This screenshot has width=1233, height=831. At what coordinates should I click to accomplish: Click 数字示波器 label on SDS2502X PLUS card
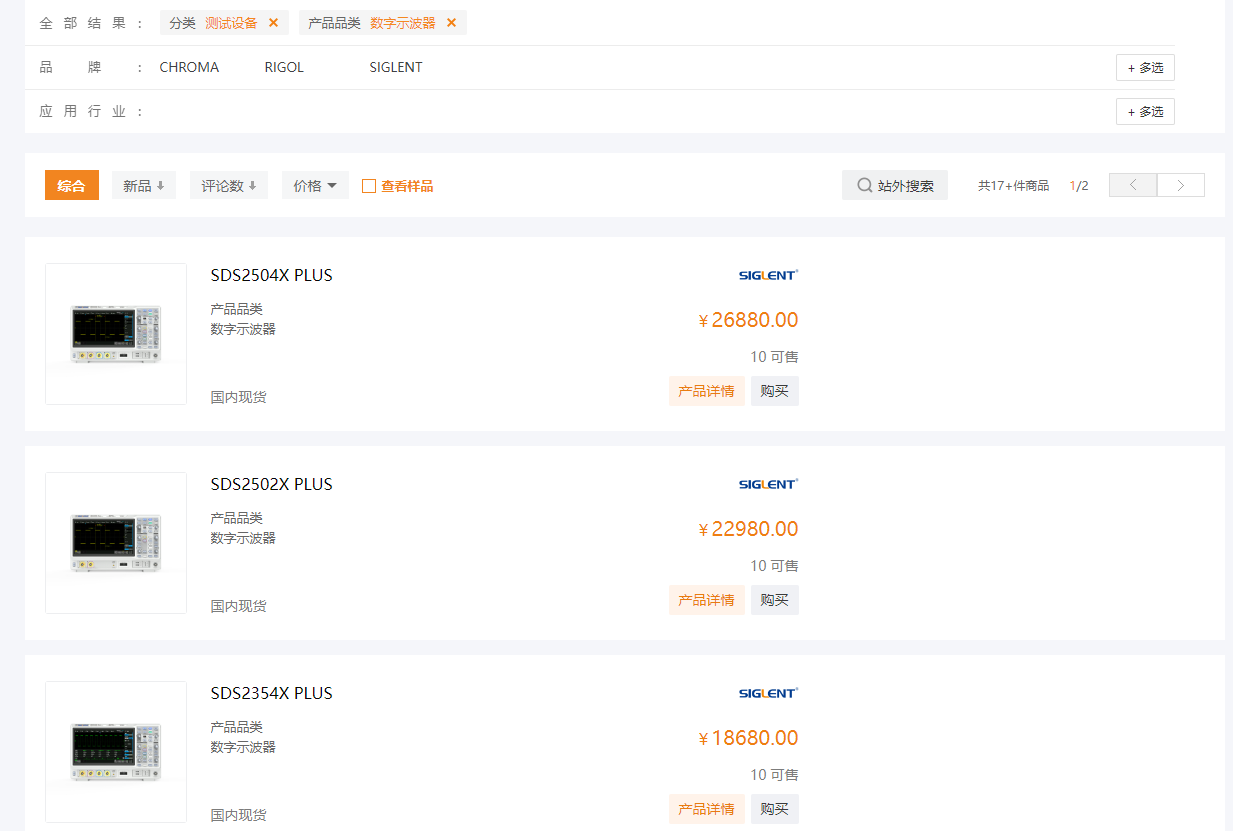[x=243, y=538]
